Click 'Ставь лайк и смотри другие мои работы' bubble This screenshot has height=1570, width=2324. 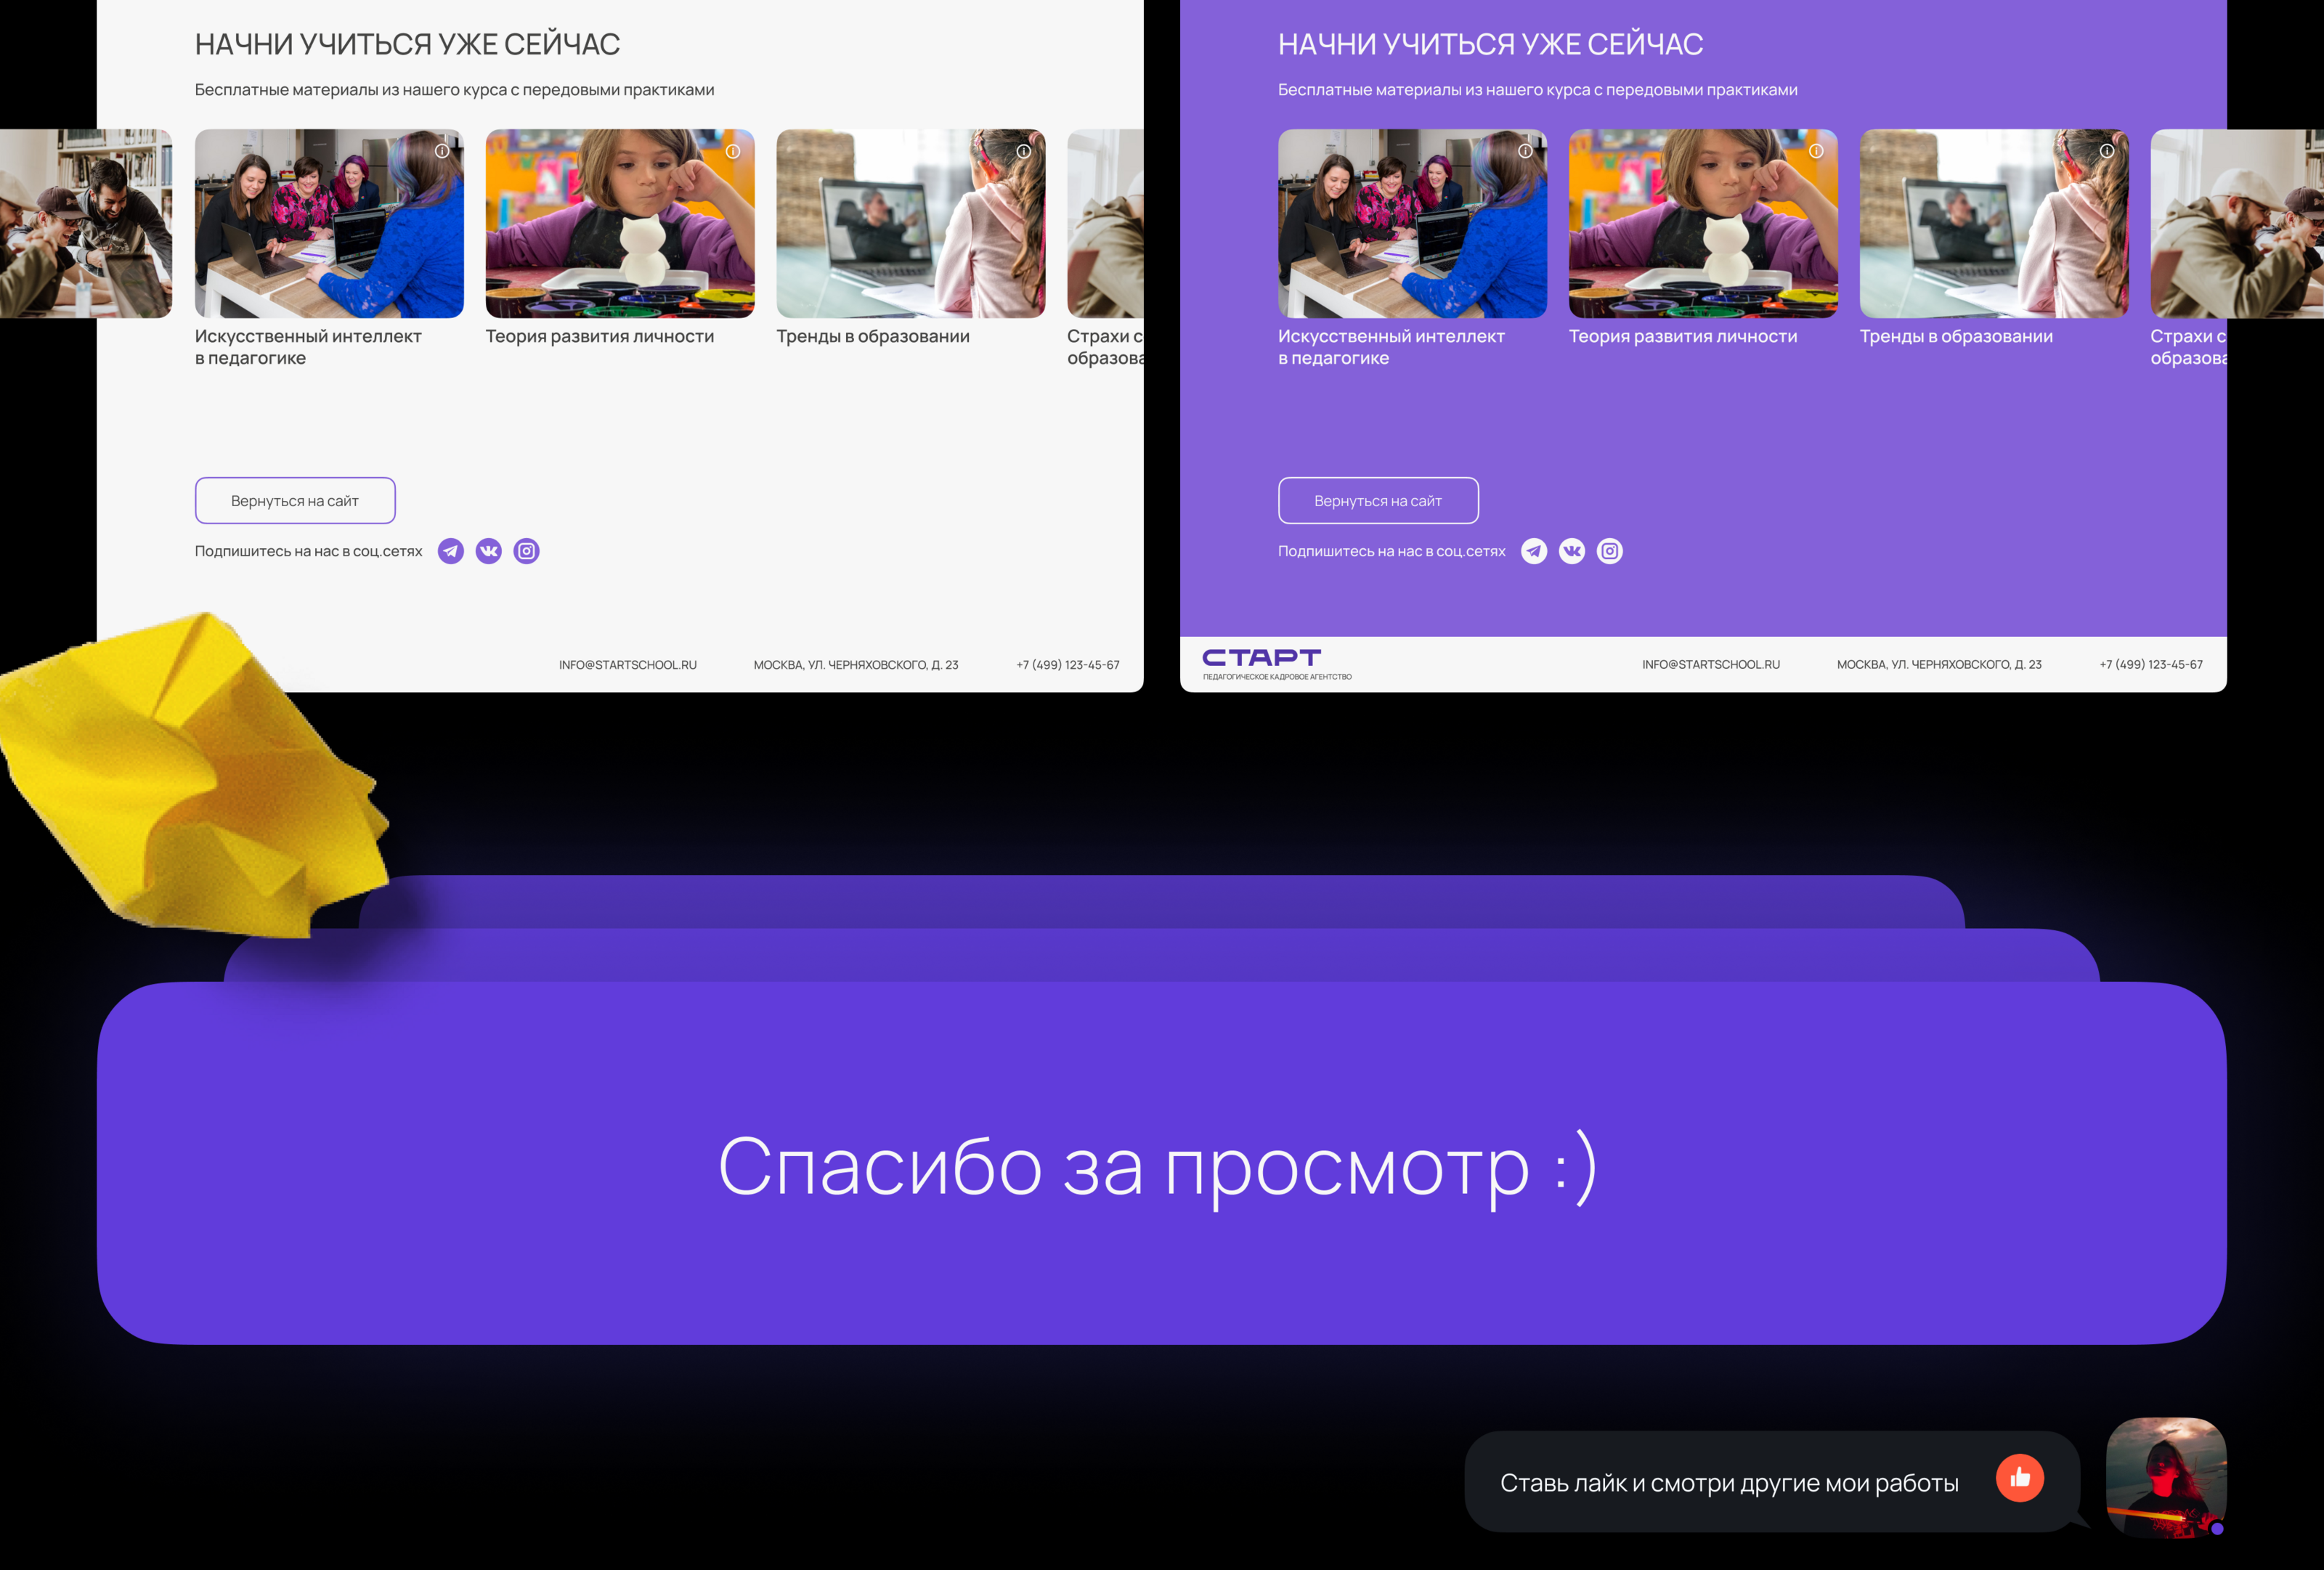pyautogui.click(x=1729, y=1483)
